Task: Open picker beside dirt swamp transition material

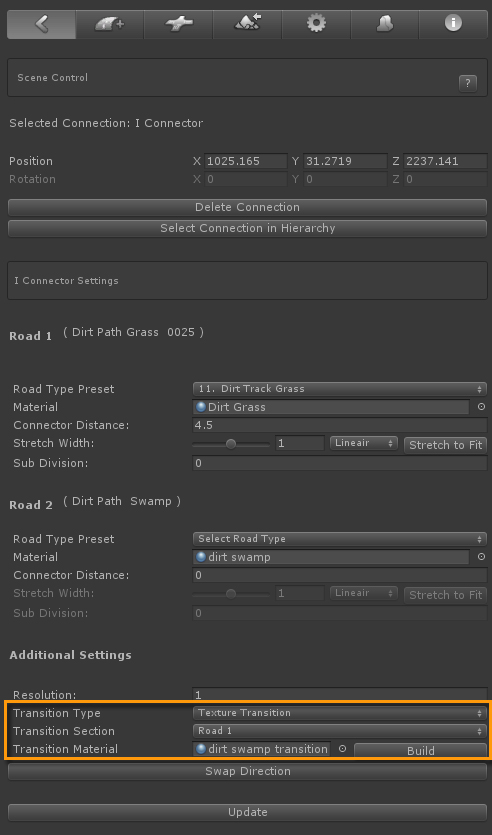Action: (342, 749)
